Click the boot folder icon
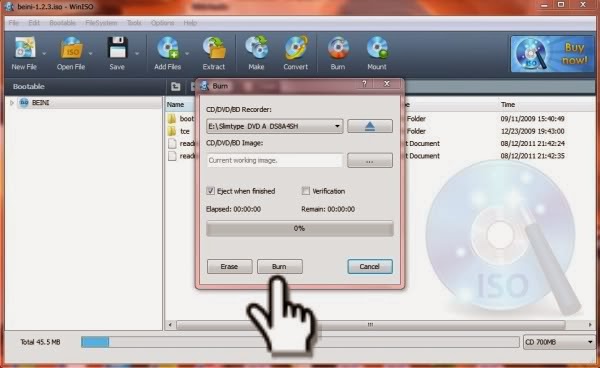This screenshot has width=600, height=368. pos(172,119)
